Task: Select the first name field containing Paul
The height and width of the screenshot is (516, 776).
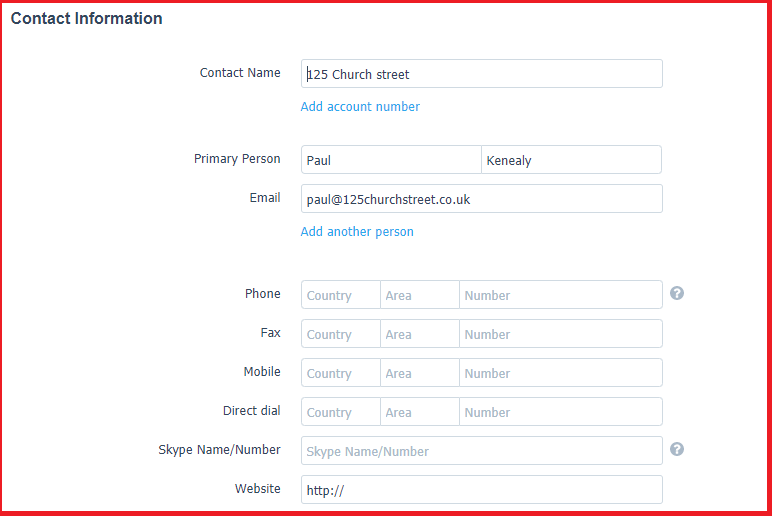Action: (391, 159)
